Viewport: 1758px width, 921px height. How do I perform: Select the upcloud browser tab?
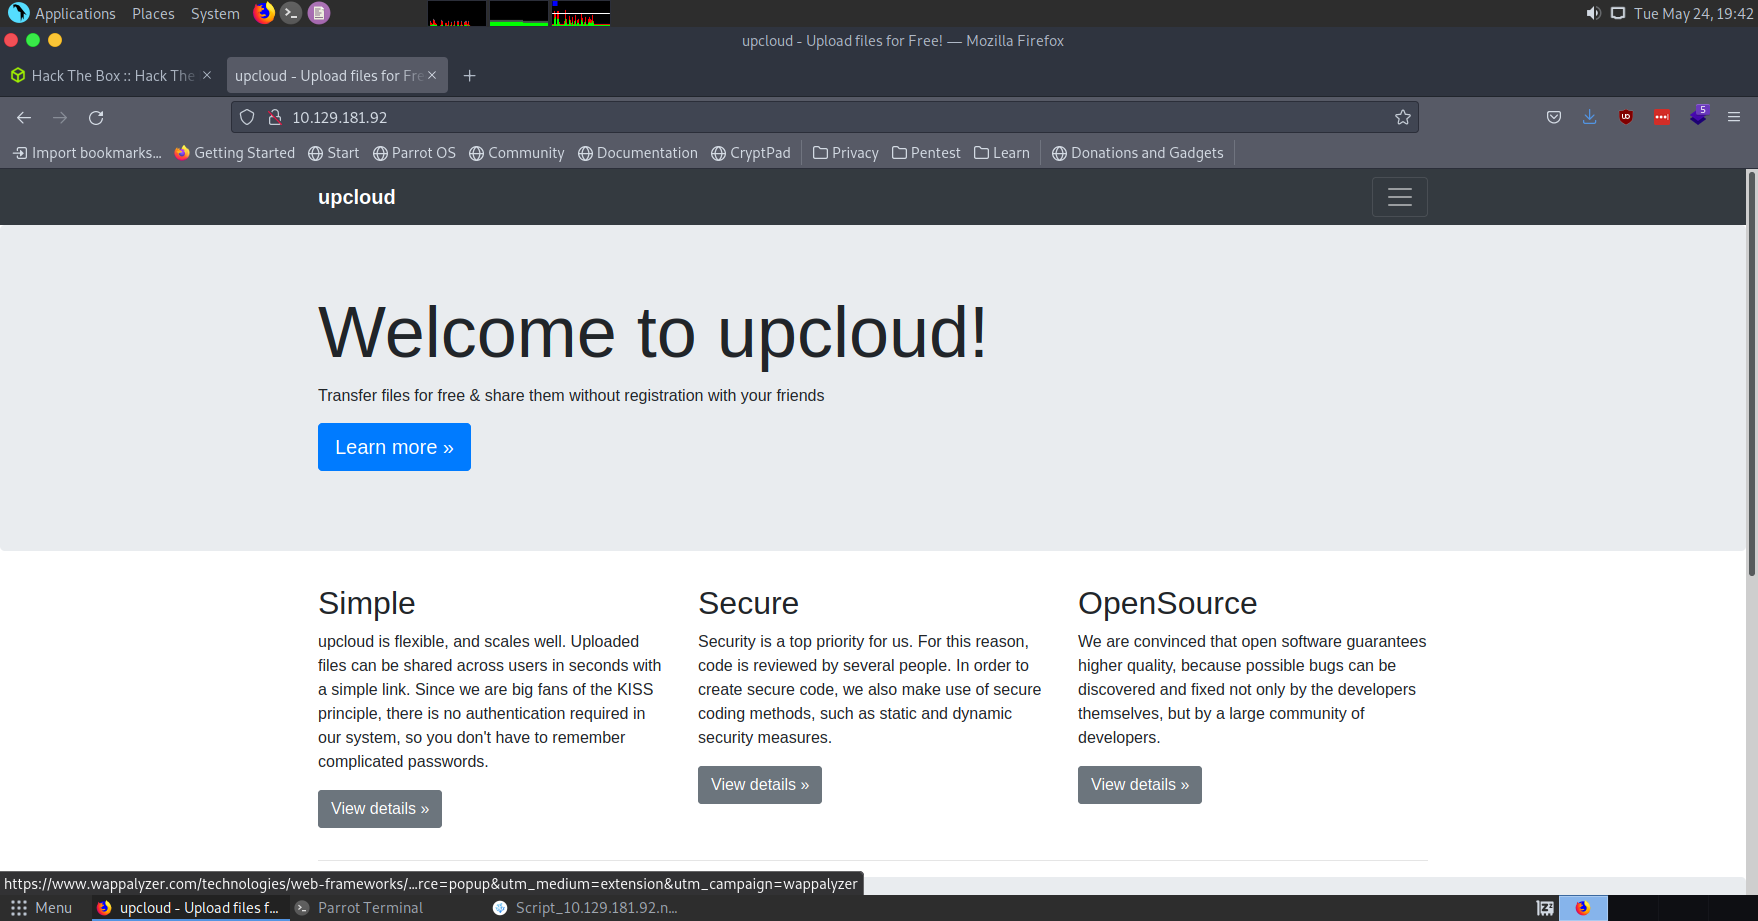337,76
